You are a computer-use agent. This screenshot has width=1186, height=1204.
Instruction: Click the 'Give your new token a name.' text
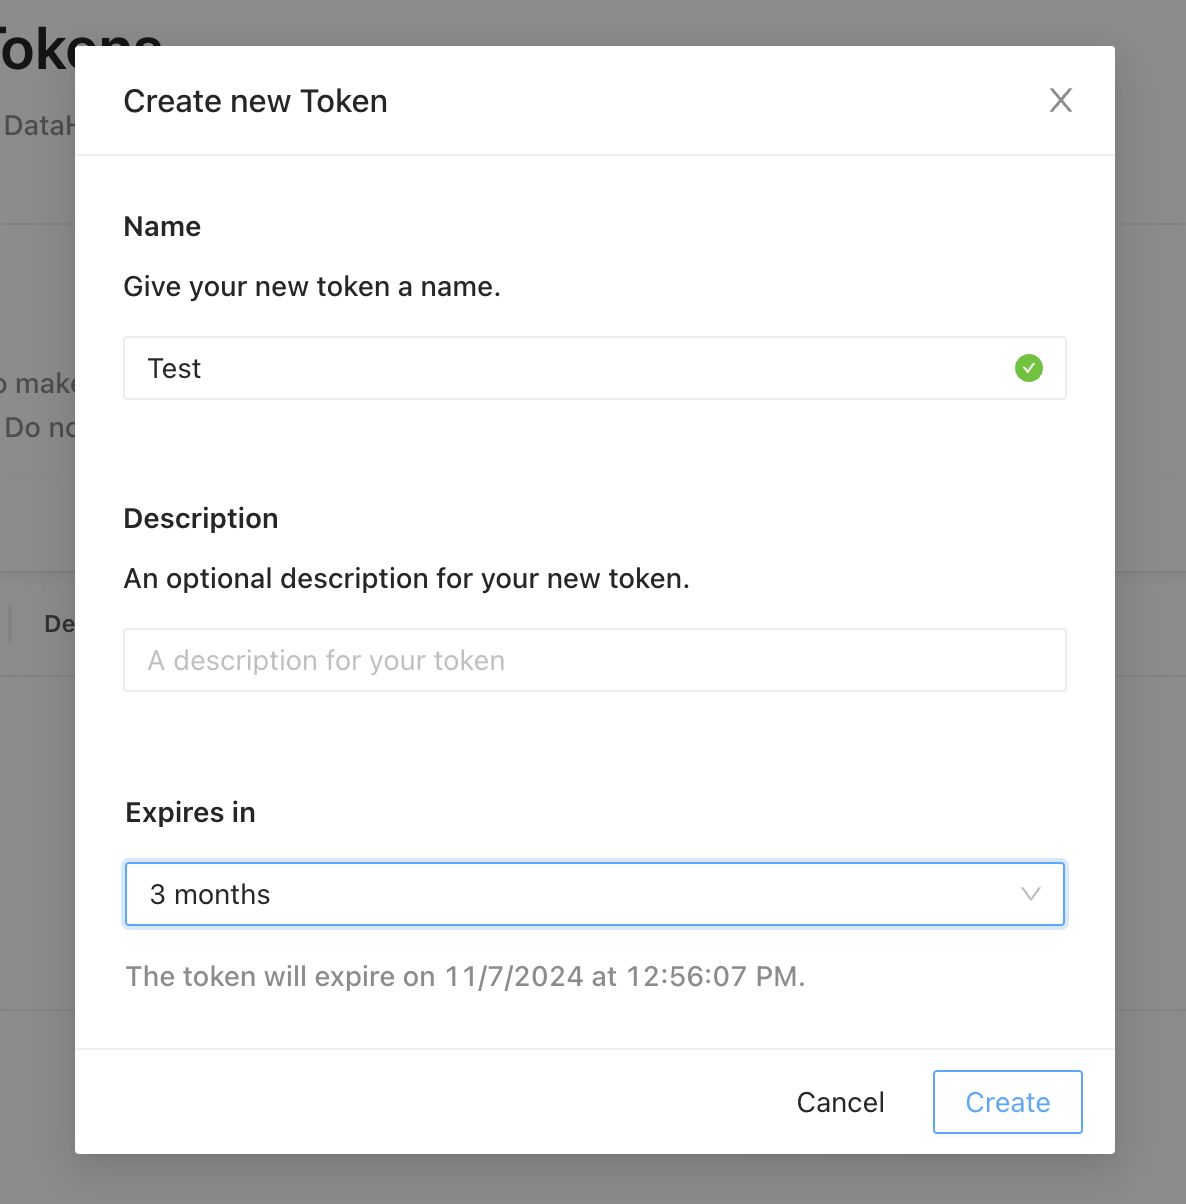[312, 287]
